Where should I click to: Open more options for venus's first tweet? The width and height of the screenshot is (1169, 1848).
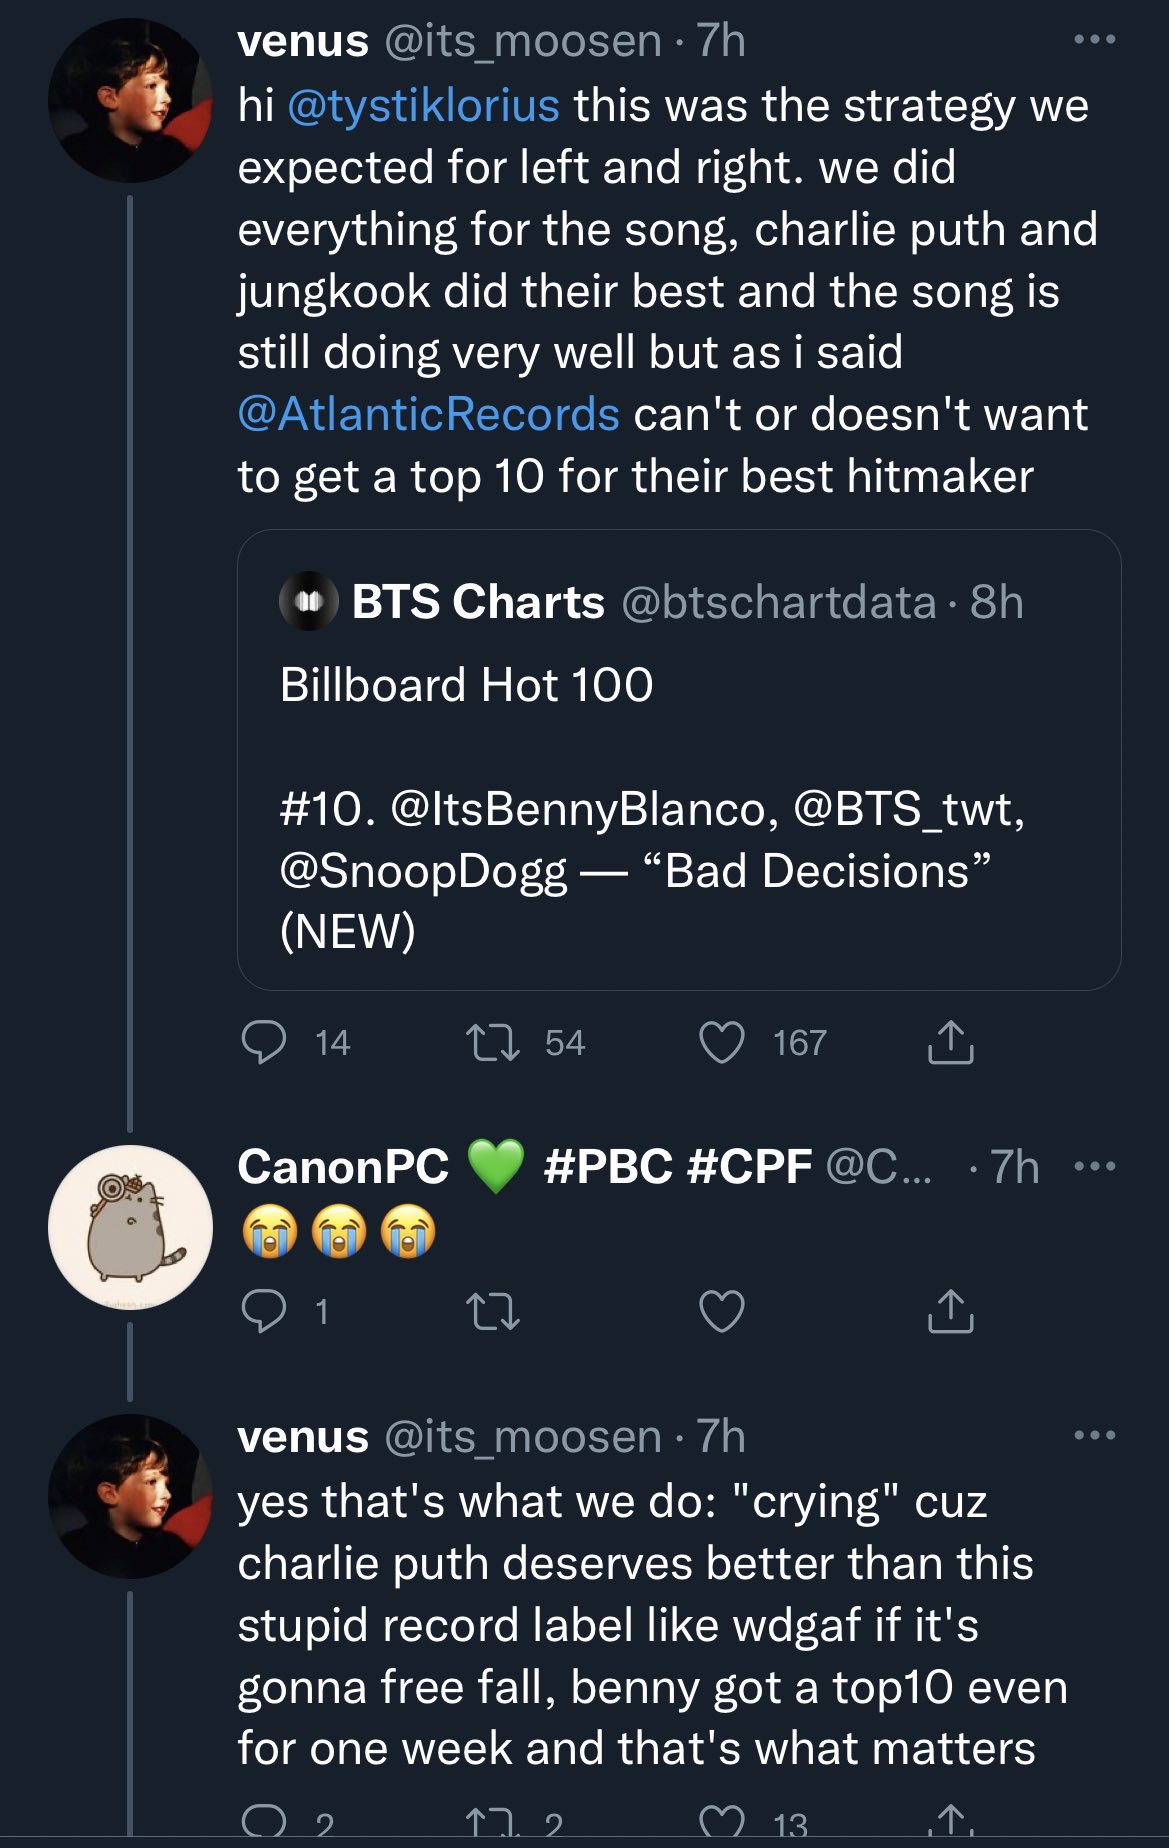(1094, 40)
